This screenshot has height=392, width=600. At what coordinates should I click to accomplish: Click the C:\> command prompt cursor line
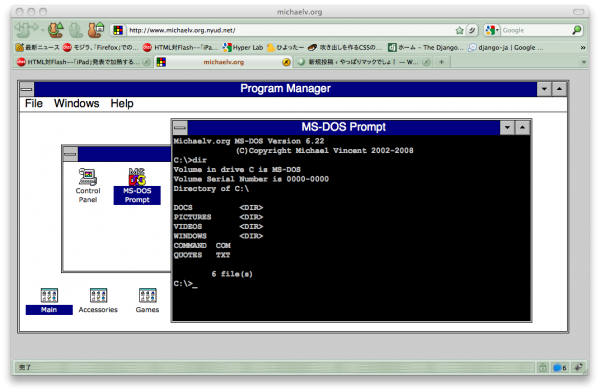click(x=186, y=284)
